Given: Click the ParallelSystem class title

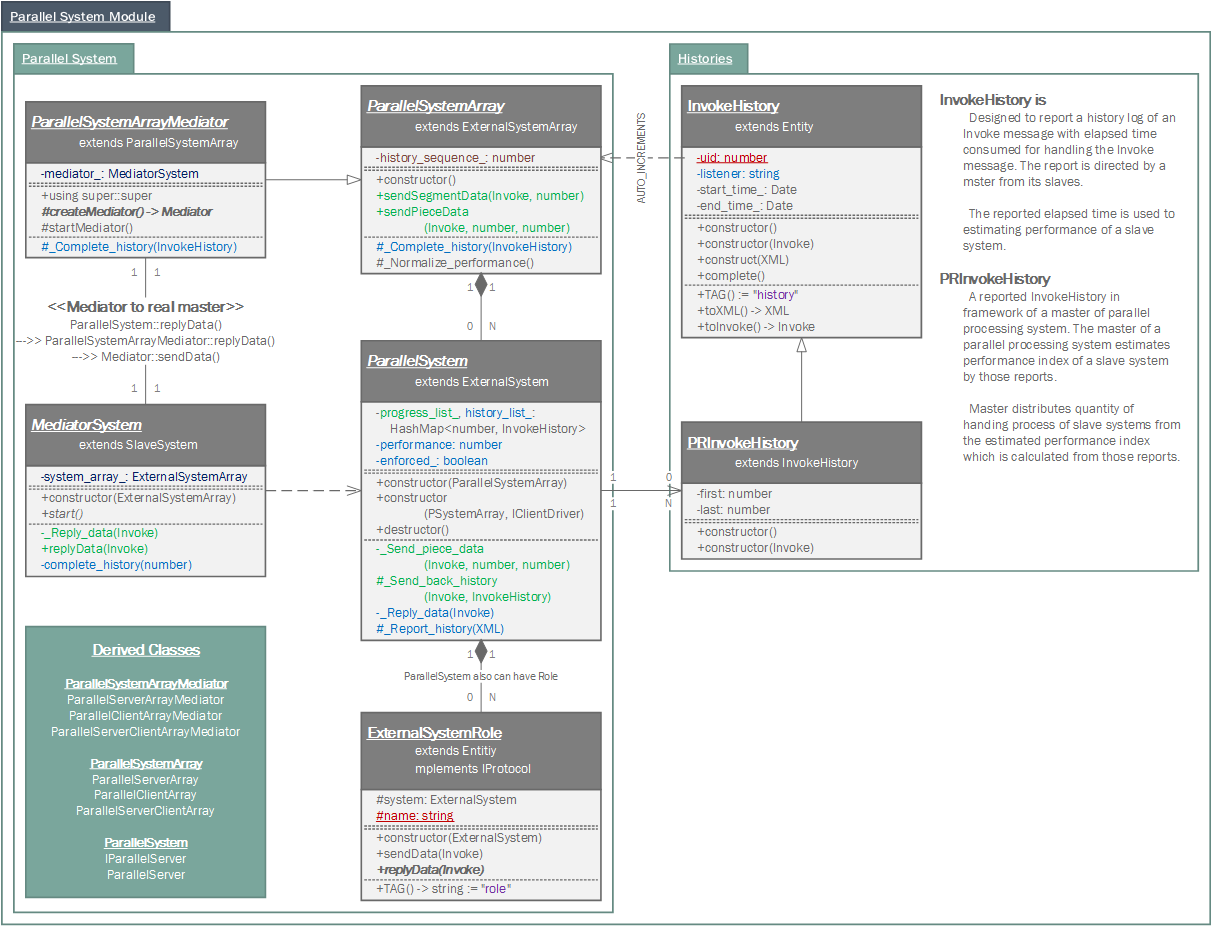Looking at the screenshot, I should 417,361.
